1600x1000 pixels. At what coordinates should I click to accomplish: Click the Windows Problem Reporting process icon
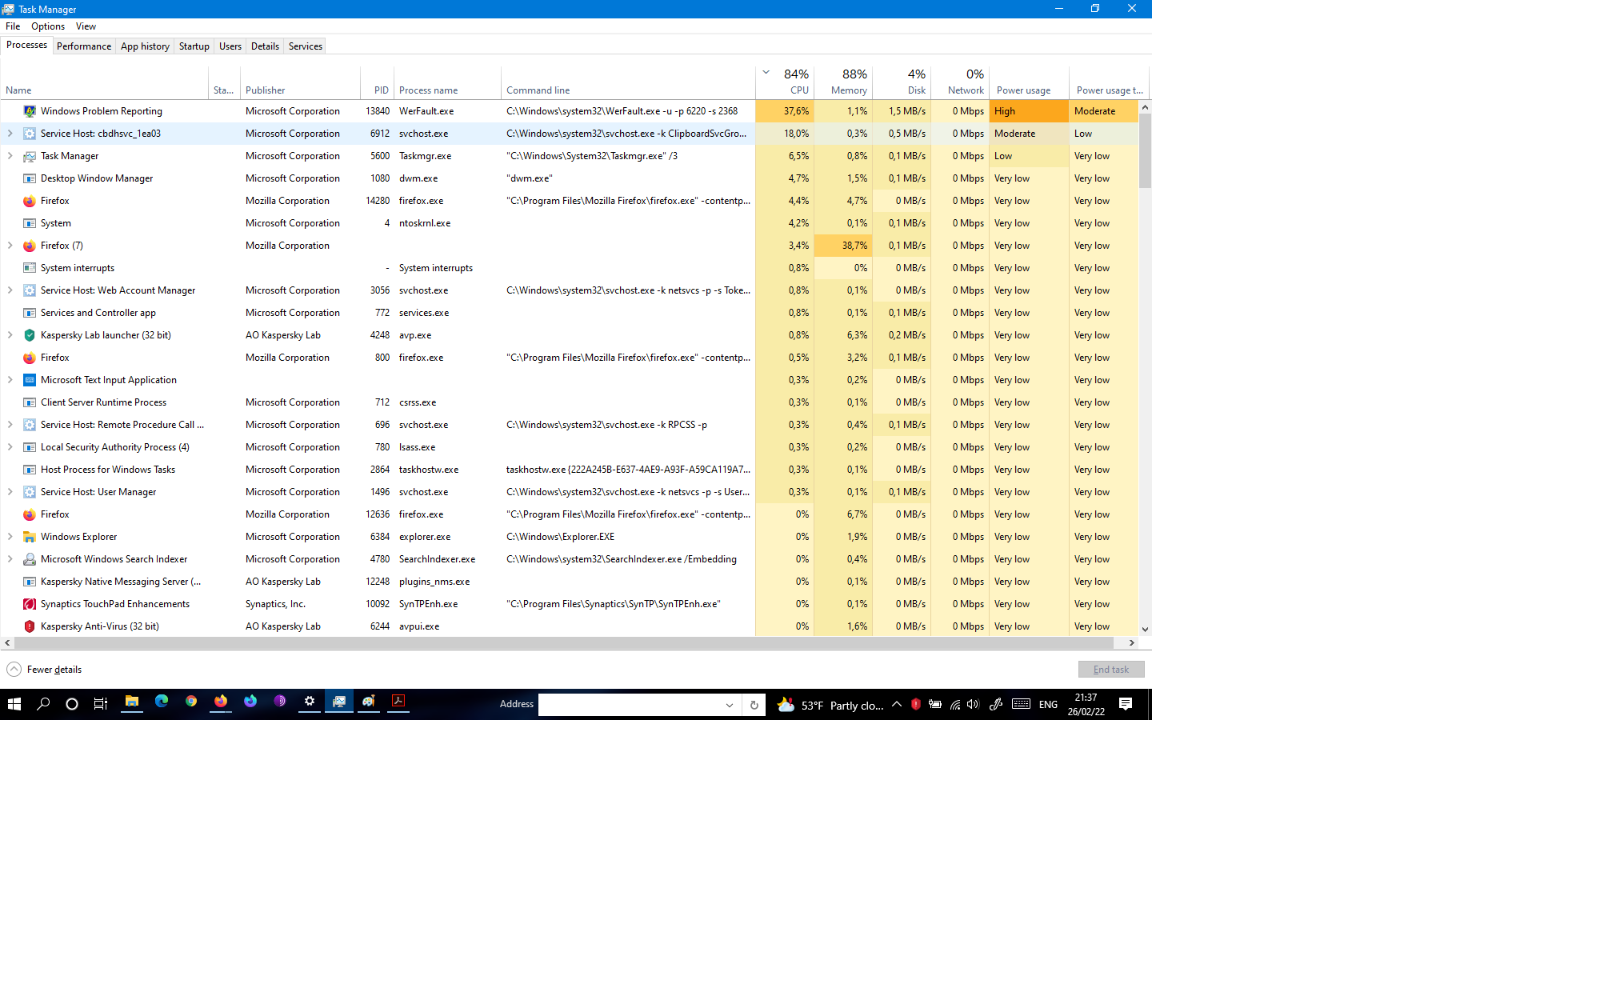tap(29, 111)
